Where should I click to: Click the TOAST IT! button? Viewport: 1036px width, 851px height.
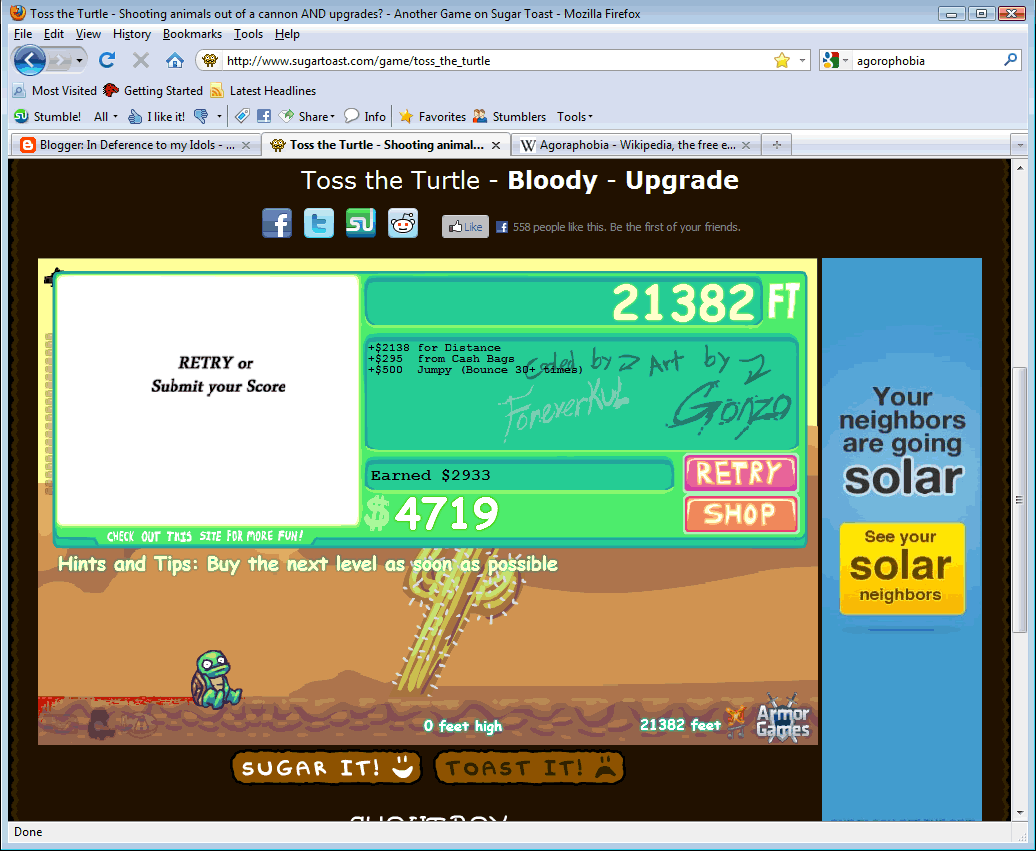529,768
